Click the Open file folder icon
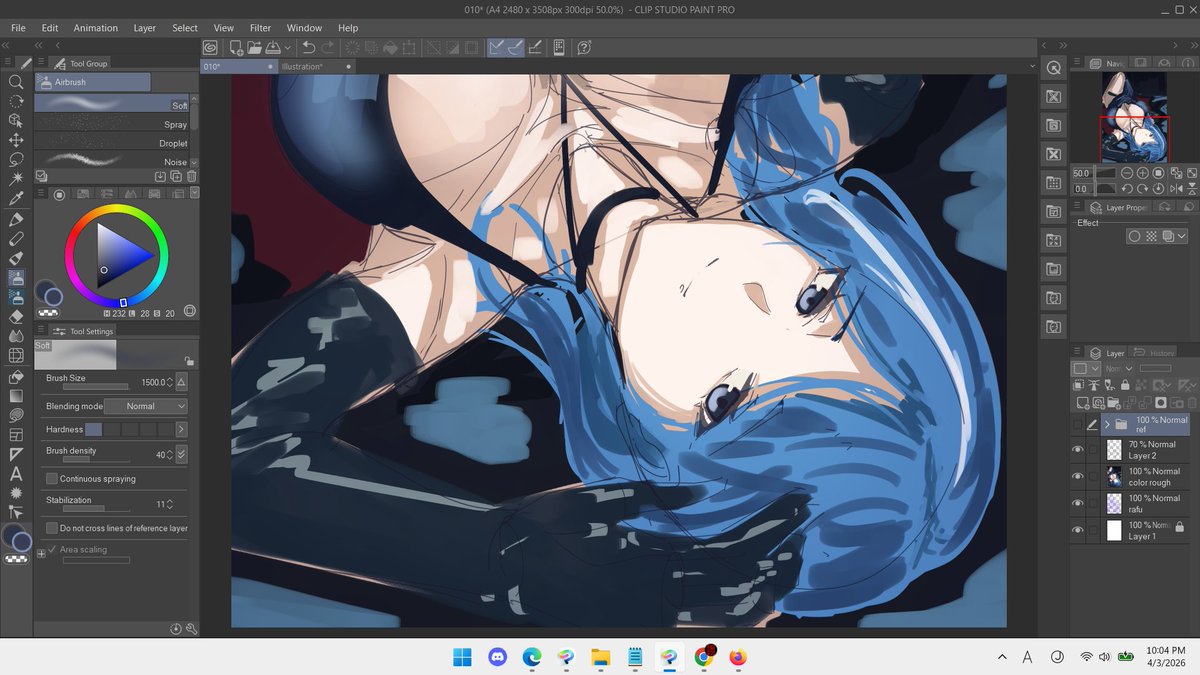This screenshot has height=675, width=1200. (254, 47)
